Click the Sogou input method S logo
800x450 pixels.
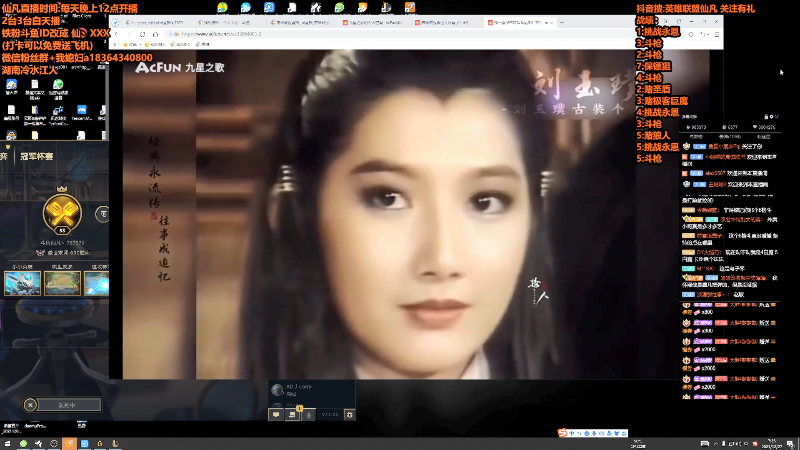point(562,433)
